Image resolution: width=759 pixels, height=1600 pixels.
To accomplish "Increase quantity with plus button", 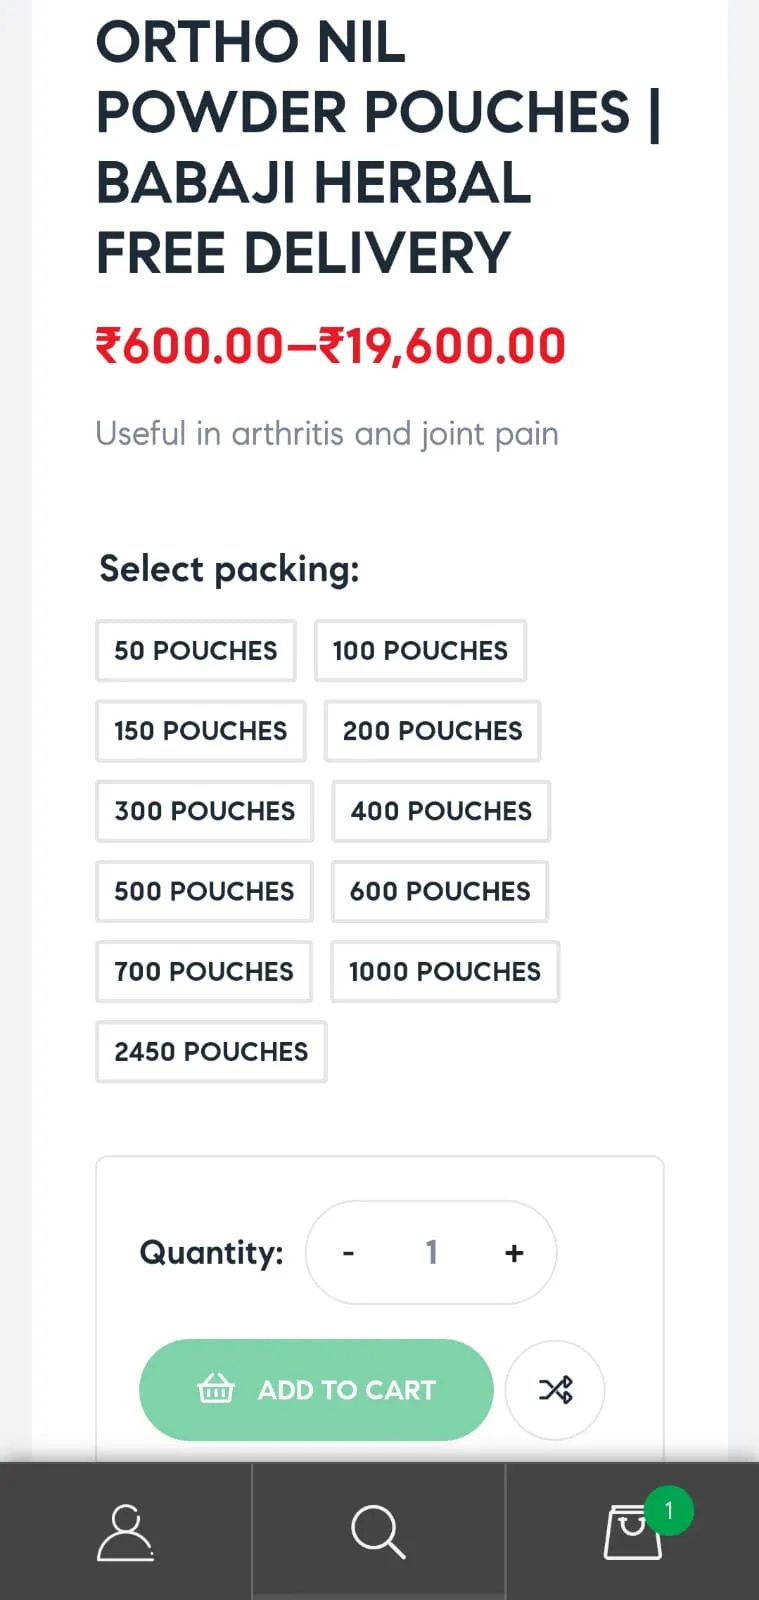I will pos(514,1253).
